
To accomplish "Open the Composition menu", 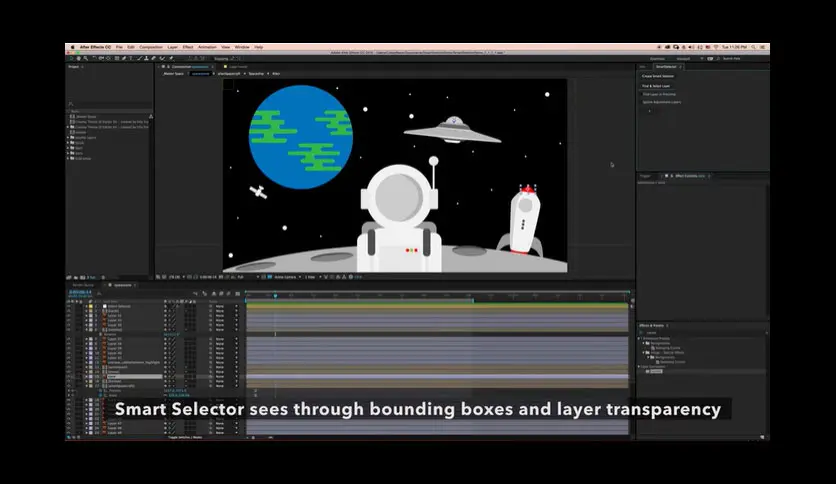I will click(x=151, y=47).
